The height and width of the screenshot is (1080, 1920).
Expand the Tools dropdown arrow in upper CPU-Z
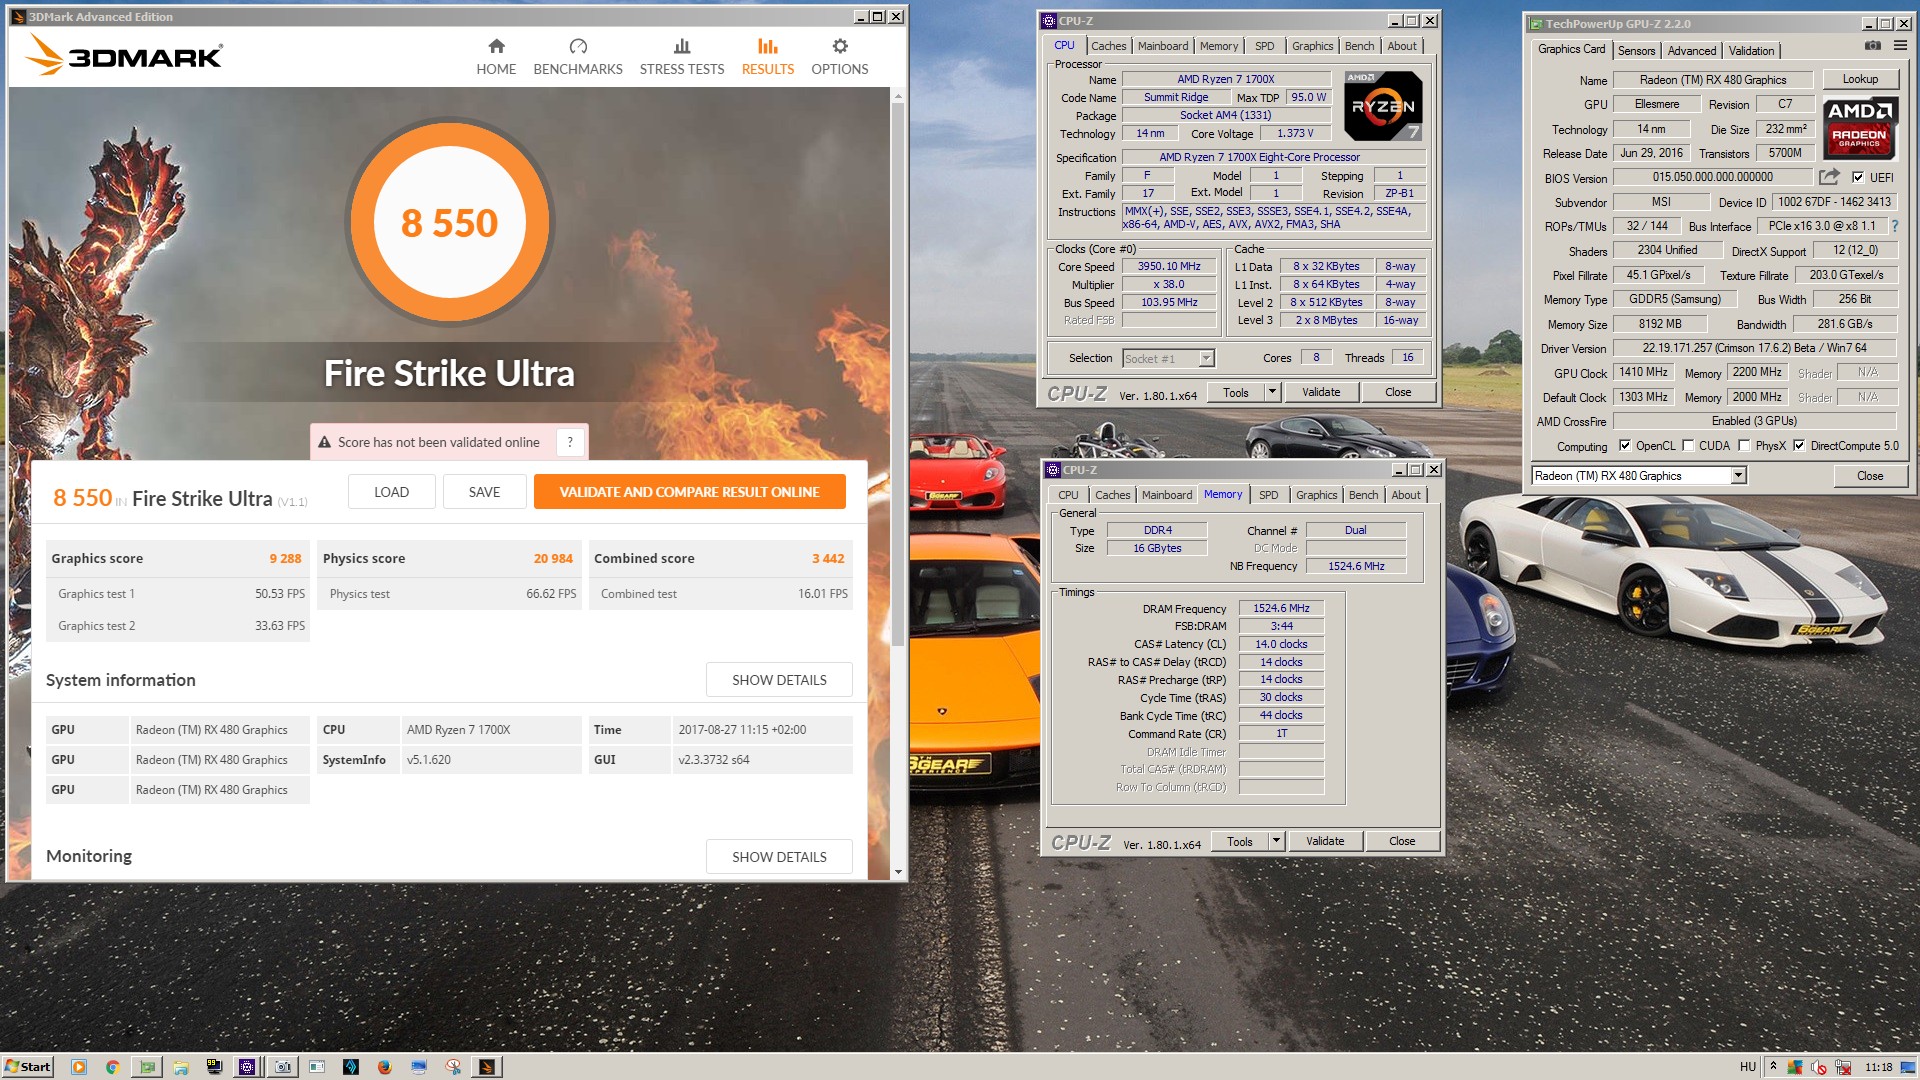(x=1273, y=392)
